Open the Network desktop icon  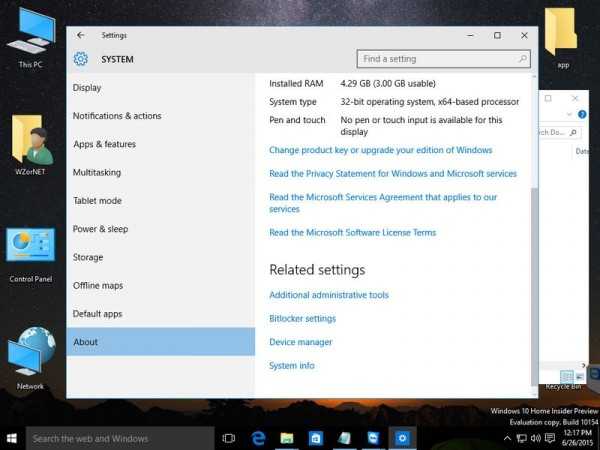[x=31, y=358]
